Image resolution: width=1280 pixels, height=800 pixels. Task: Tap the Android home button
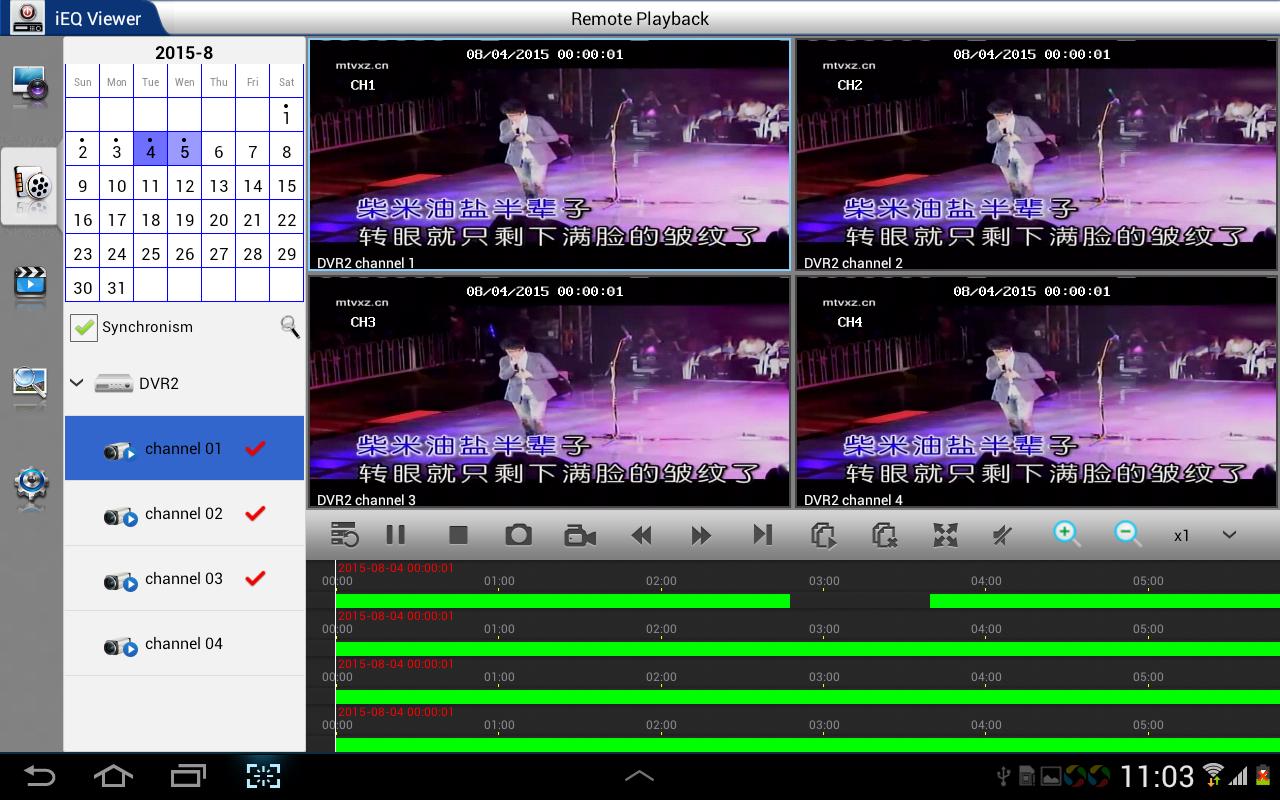[113, 776]
